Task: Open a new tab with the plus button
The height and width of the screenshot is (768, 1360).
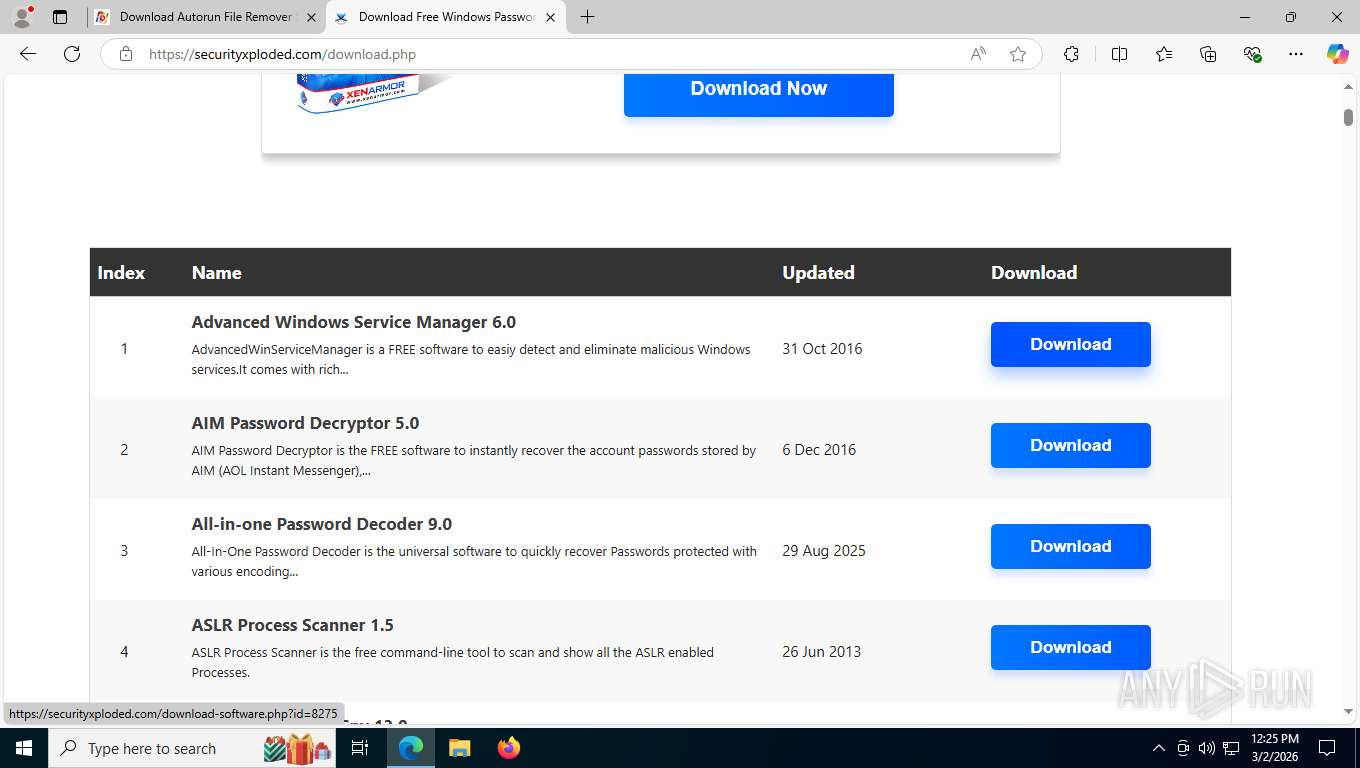Action: 587,17
